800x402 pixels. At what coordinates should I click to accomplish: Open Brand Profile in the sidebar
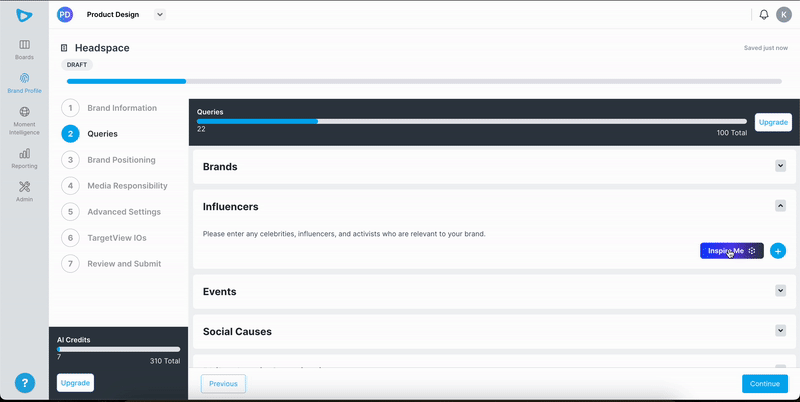24,83
